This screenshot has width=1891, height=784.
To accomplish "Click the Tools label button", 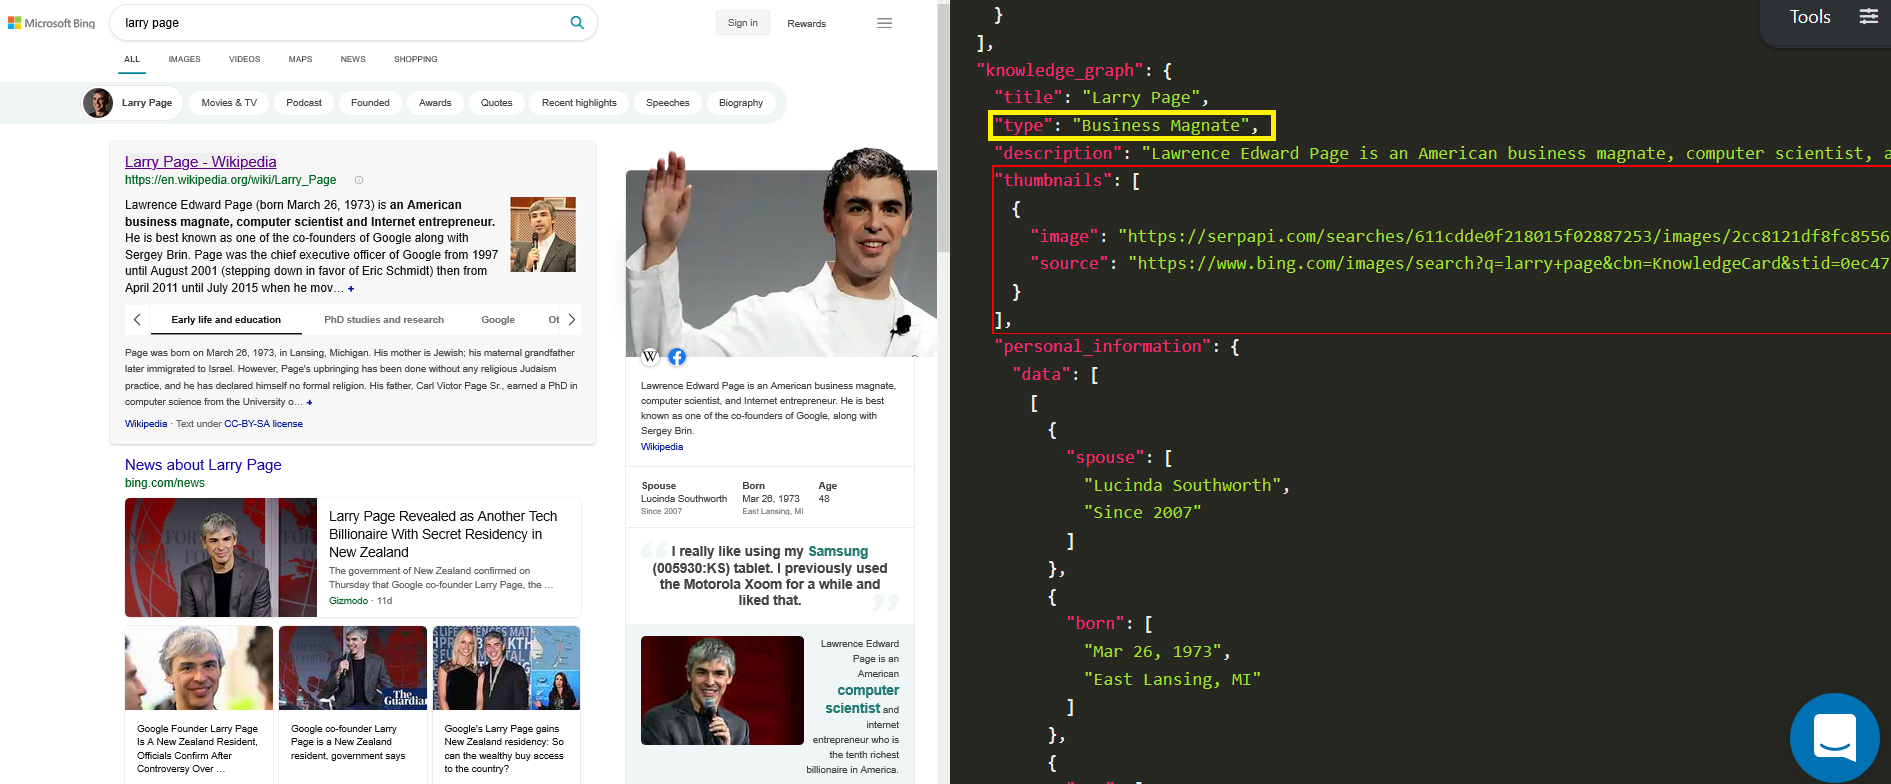I will pos(1810,17).
